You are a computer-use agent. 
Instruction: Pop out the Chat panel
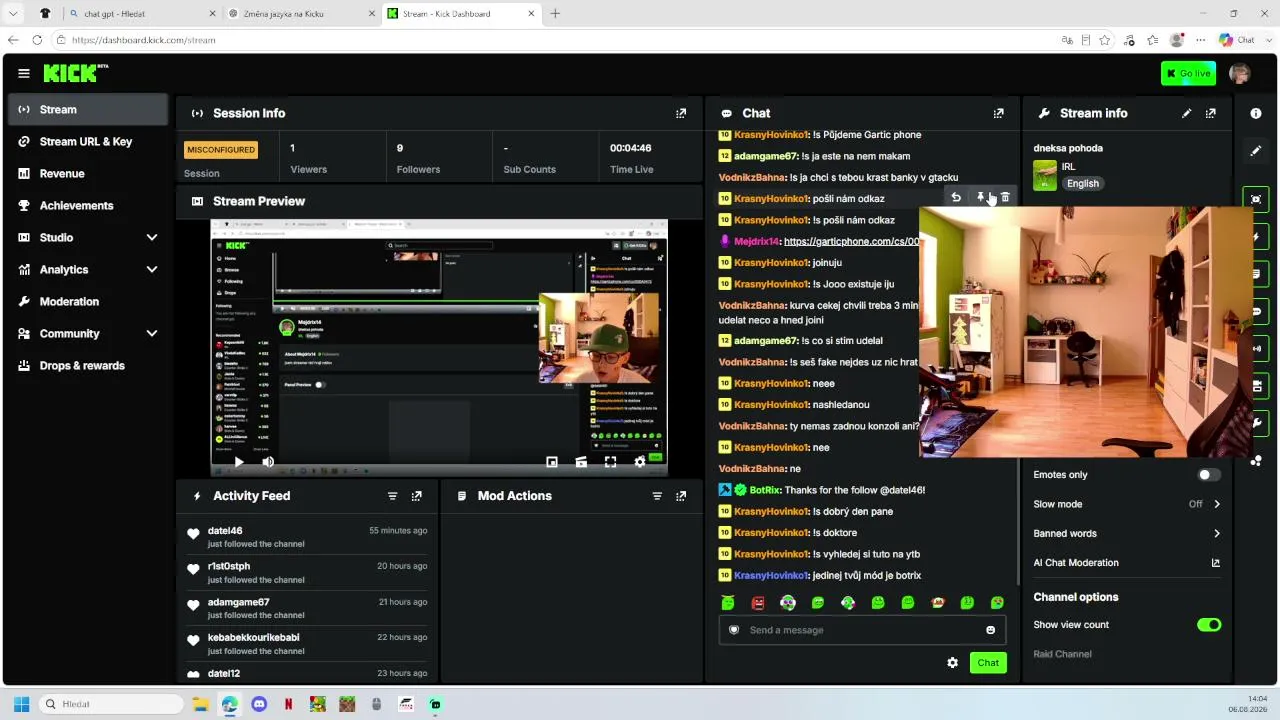point(998,114)
